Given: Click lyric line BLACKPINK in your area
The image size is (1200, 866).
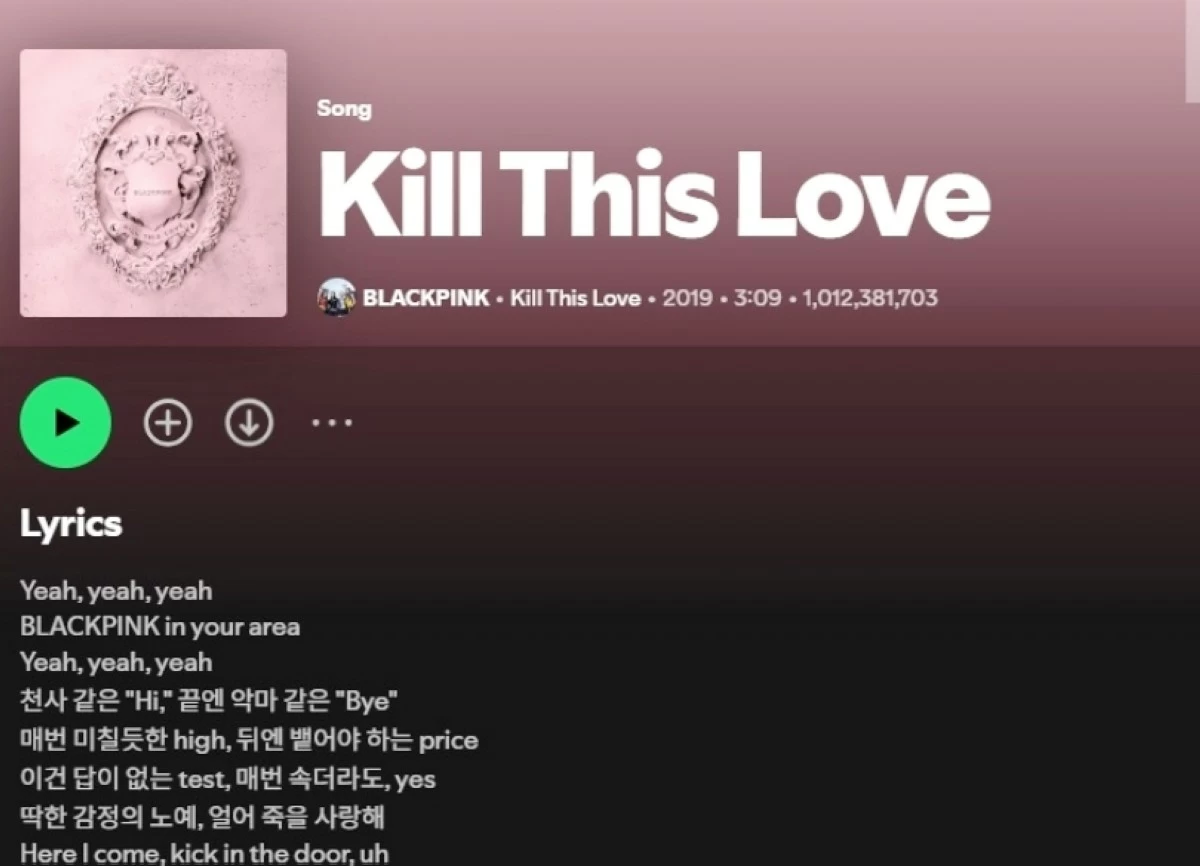Looking at the screenshot, I should (x=160, y=627).
